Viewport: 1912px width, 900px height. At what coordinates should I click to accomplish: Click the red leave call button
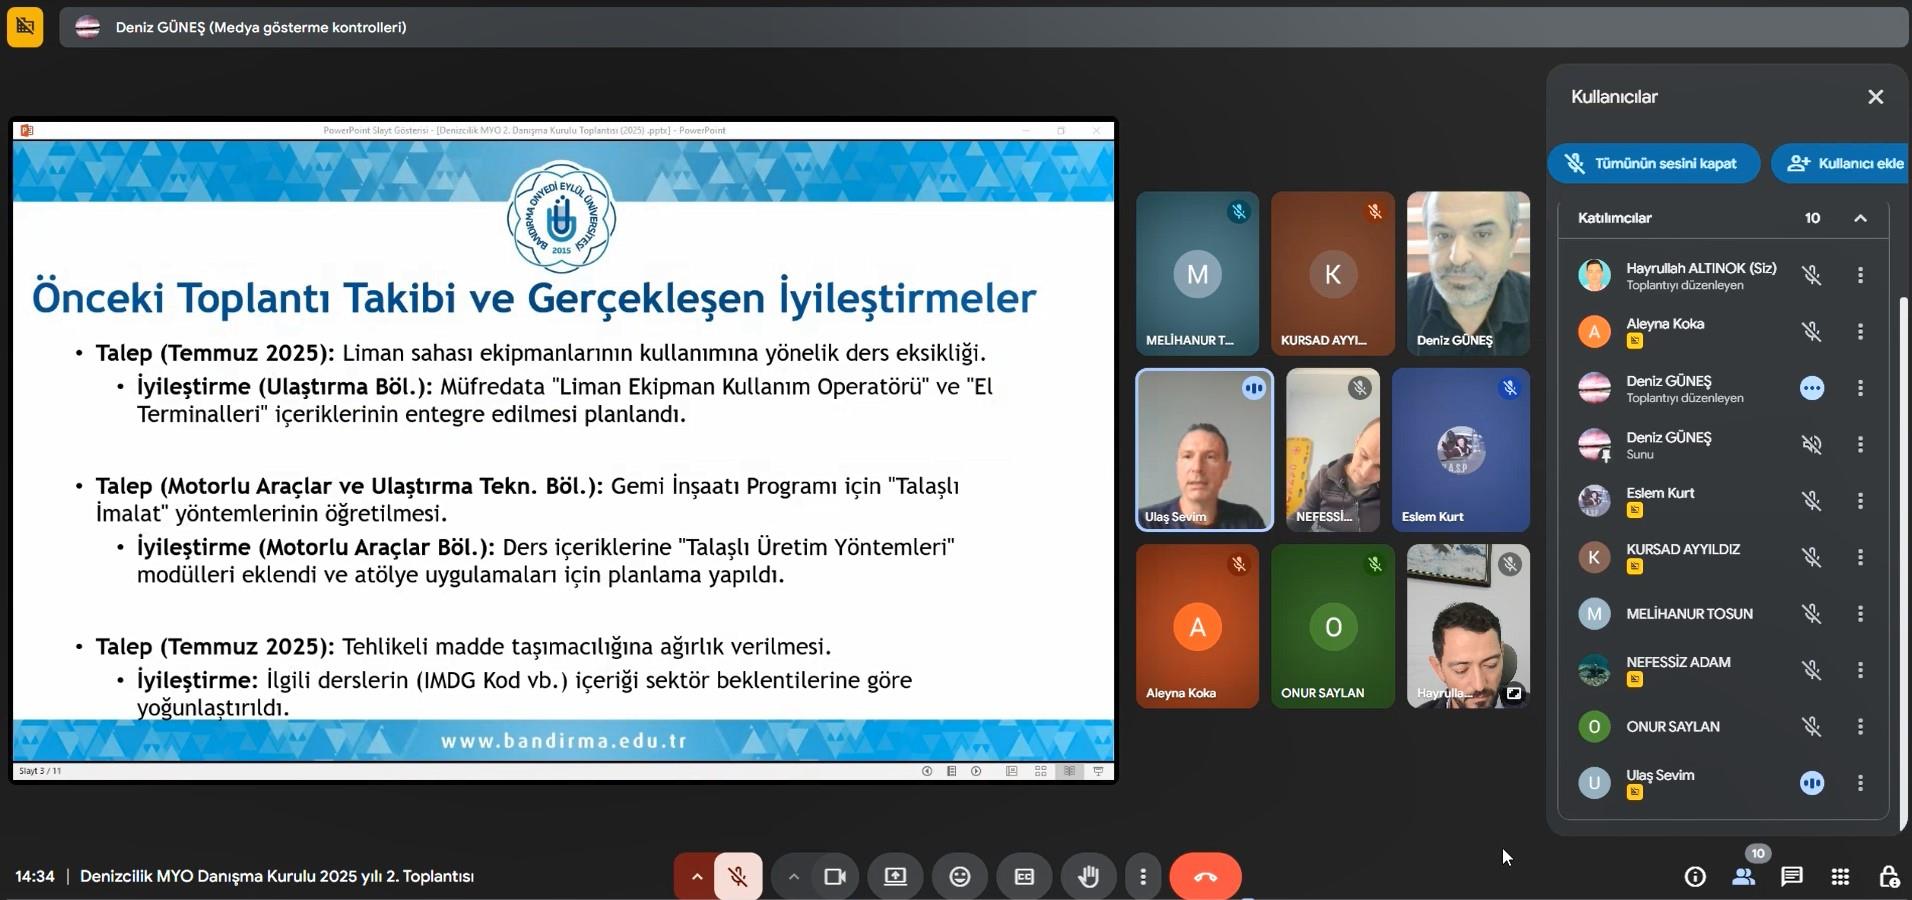click(1205, 877)
